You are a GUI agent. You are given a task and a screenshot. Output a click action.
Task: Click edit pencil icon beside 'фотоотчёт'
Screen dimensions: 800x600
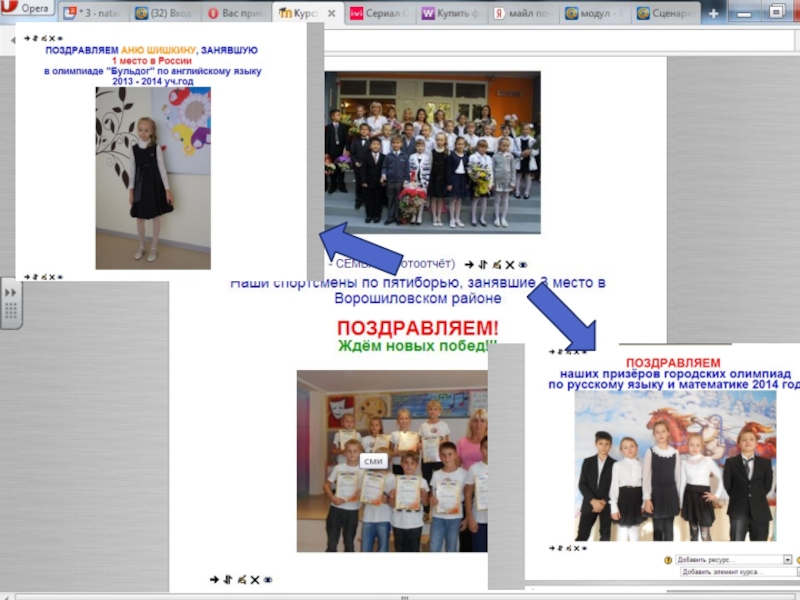(495, 265)
